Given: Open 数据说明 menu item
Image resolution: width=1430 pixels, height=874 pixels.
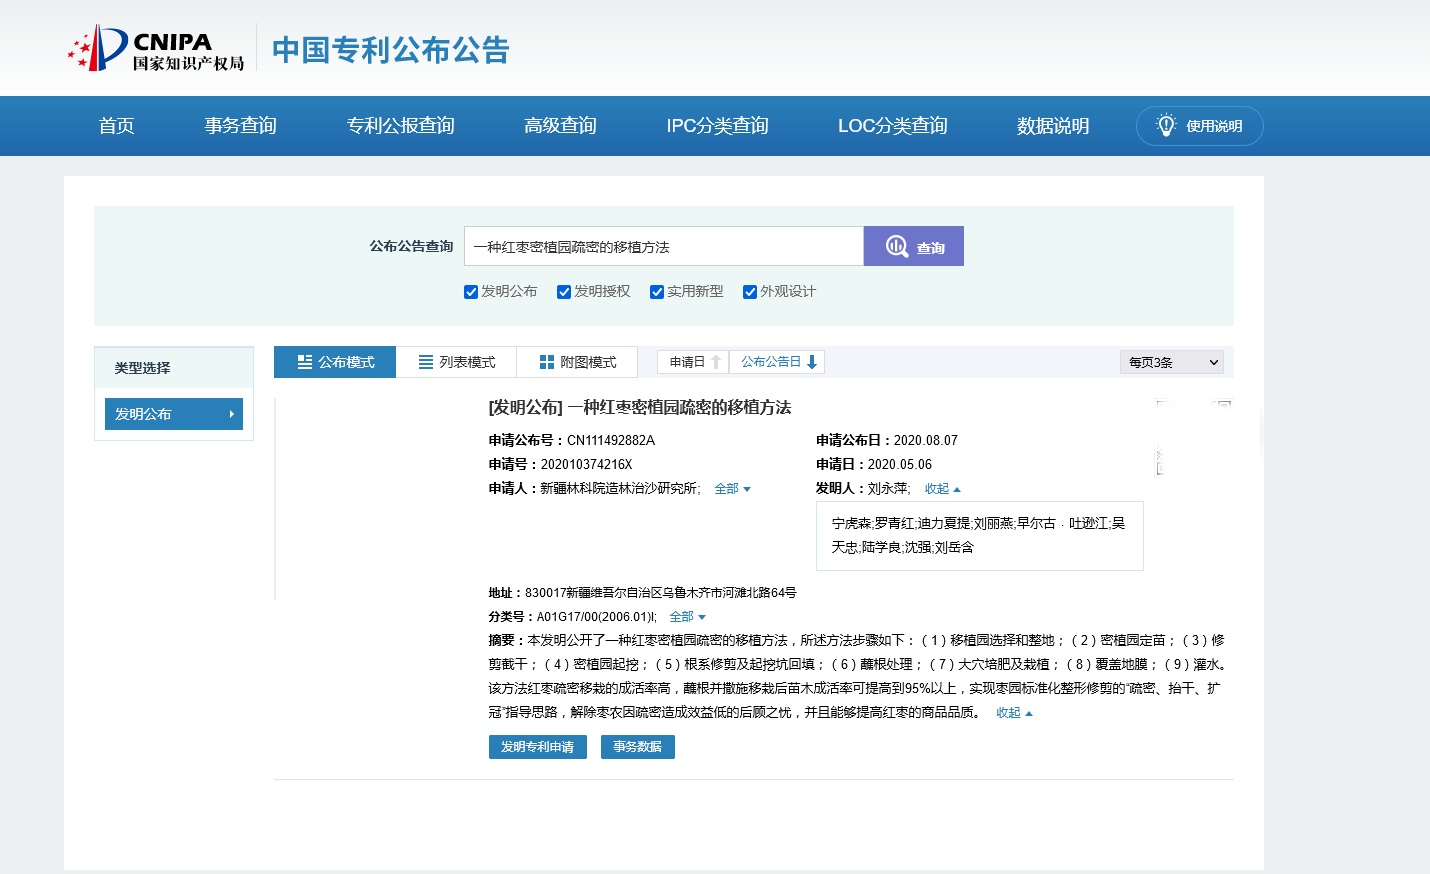Looking at the screenshot, I should pyautogui.click(x=1053, y=126).
